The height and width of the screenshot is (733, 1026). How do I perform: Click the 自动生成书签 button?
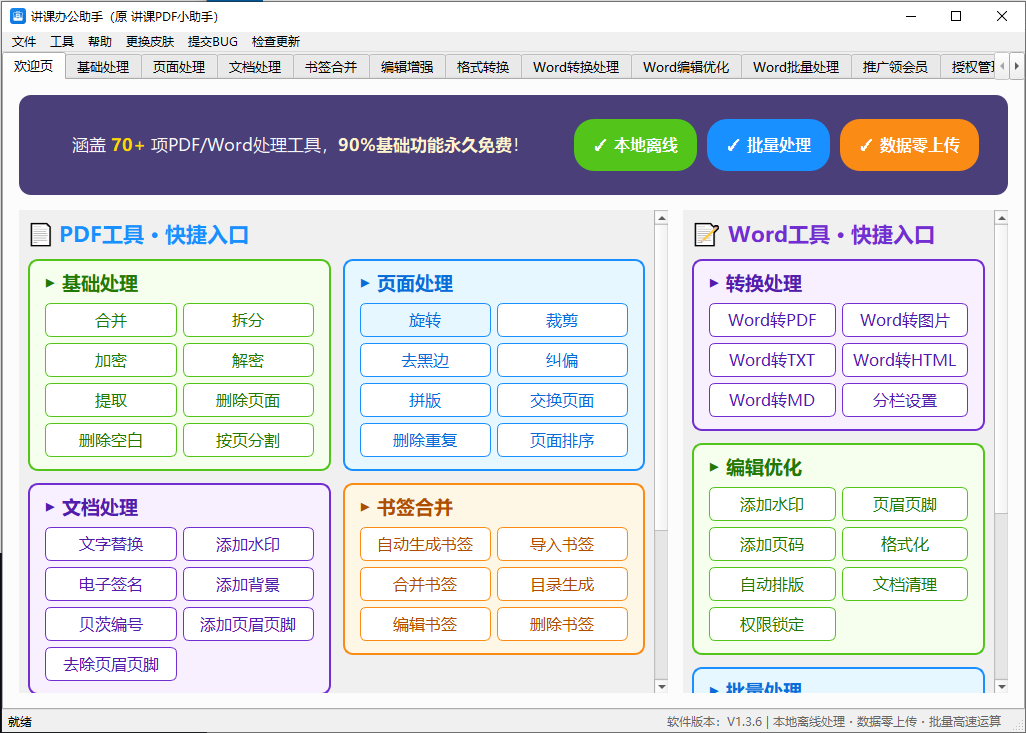click(425, 544)
